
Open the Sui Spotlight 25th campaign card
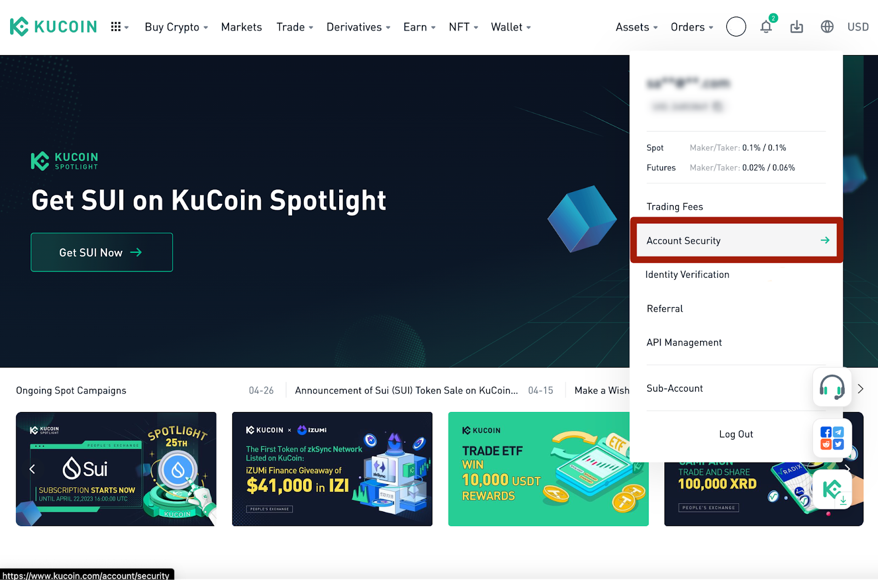click(x=116, y=469)
